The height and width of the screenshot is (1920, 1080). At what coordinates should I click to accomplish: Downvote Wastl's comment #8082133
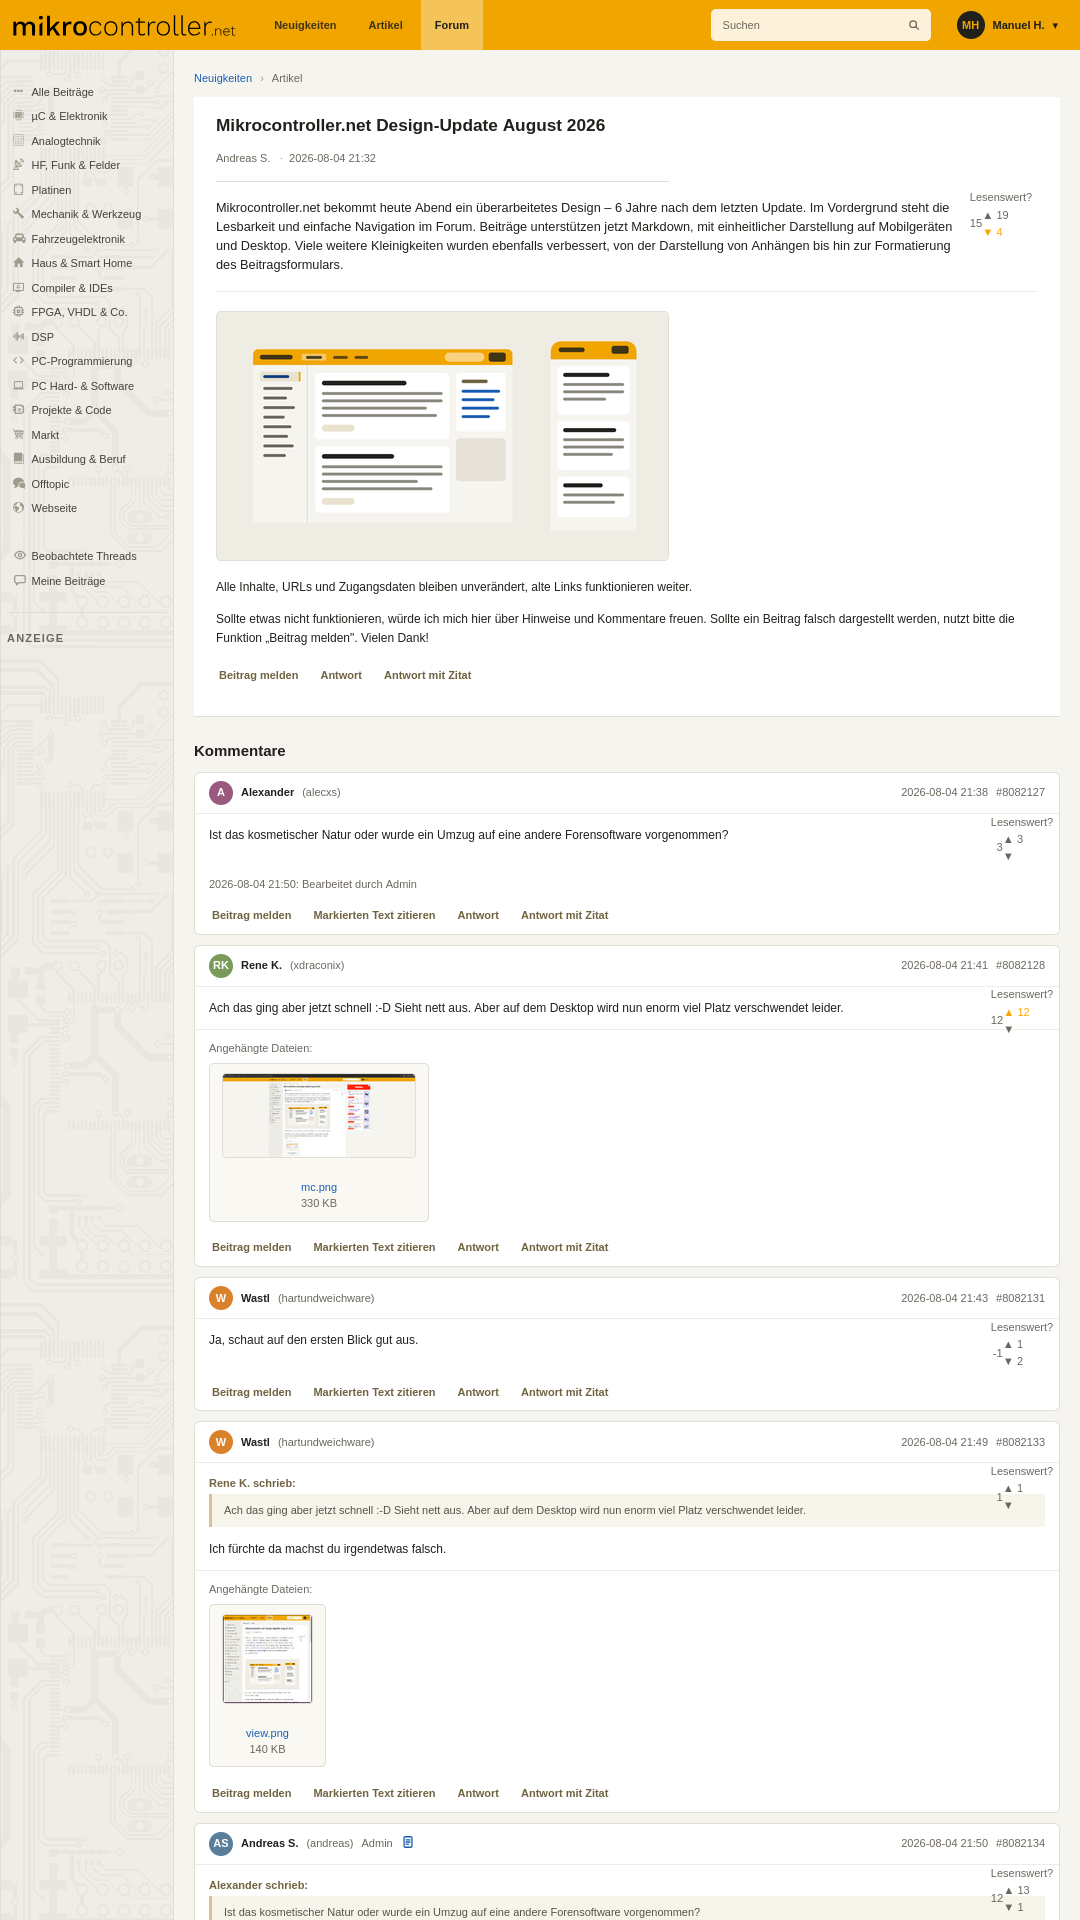click(x=1008, y=1505)
